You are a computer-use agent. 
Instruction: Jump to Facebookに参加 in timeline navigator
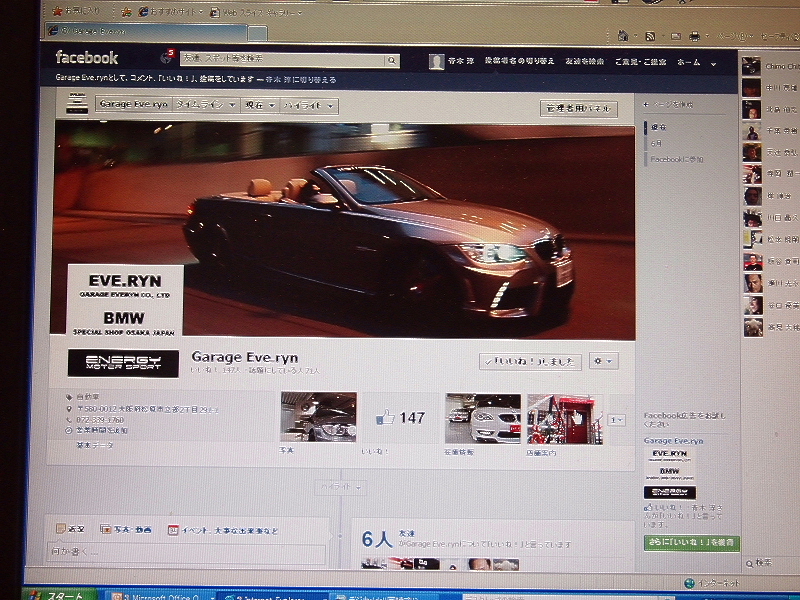(x=677, y=159)
